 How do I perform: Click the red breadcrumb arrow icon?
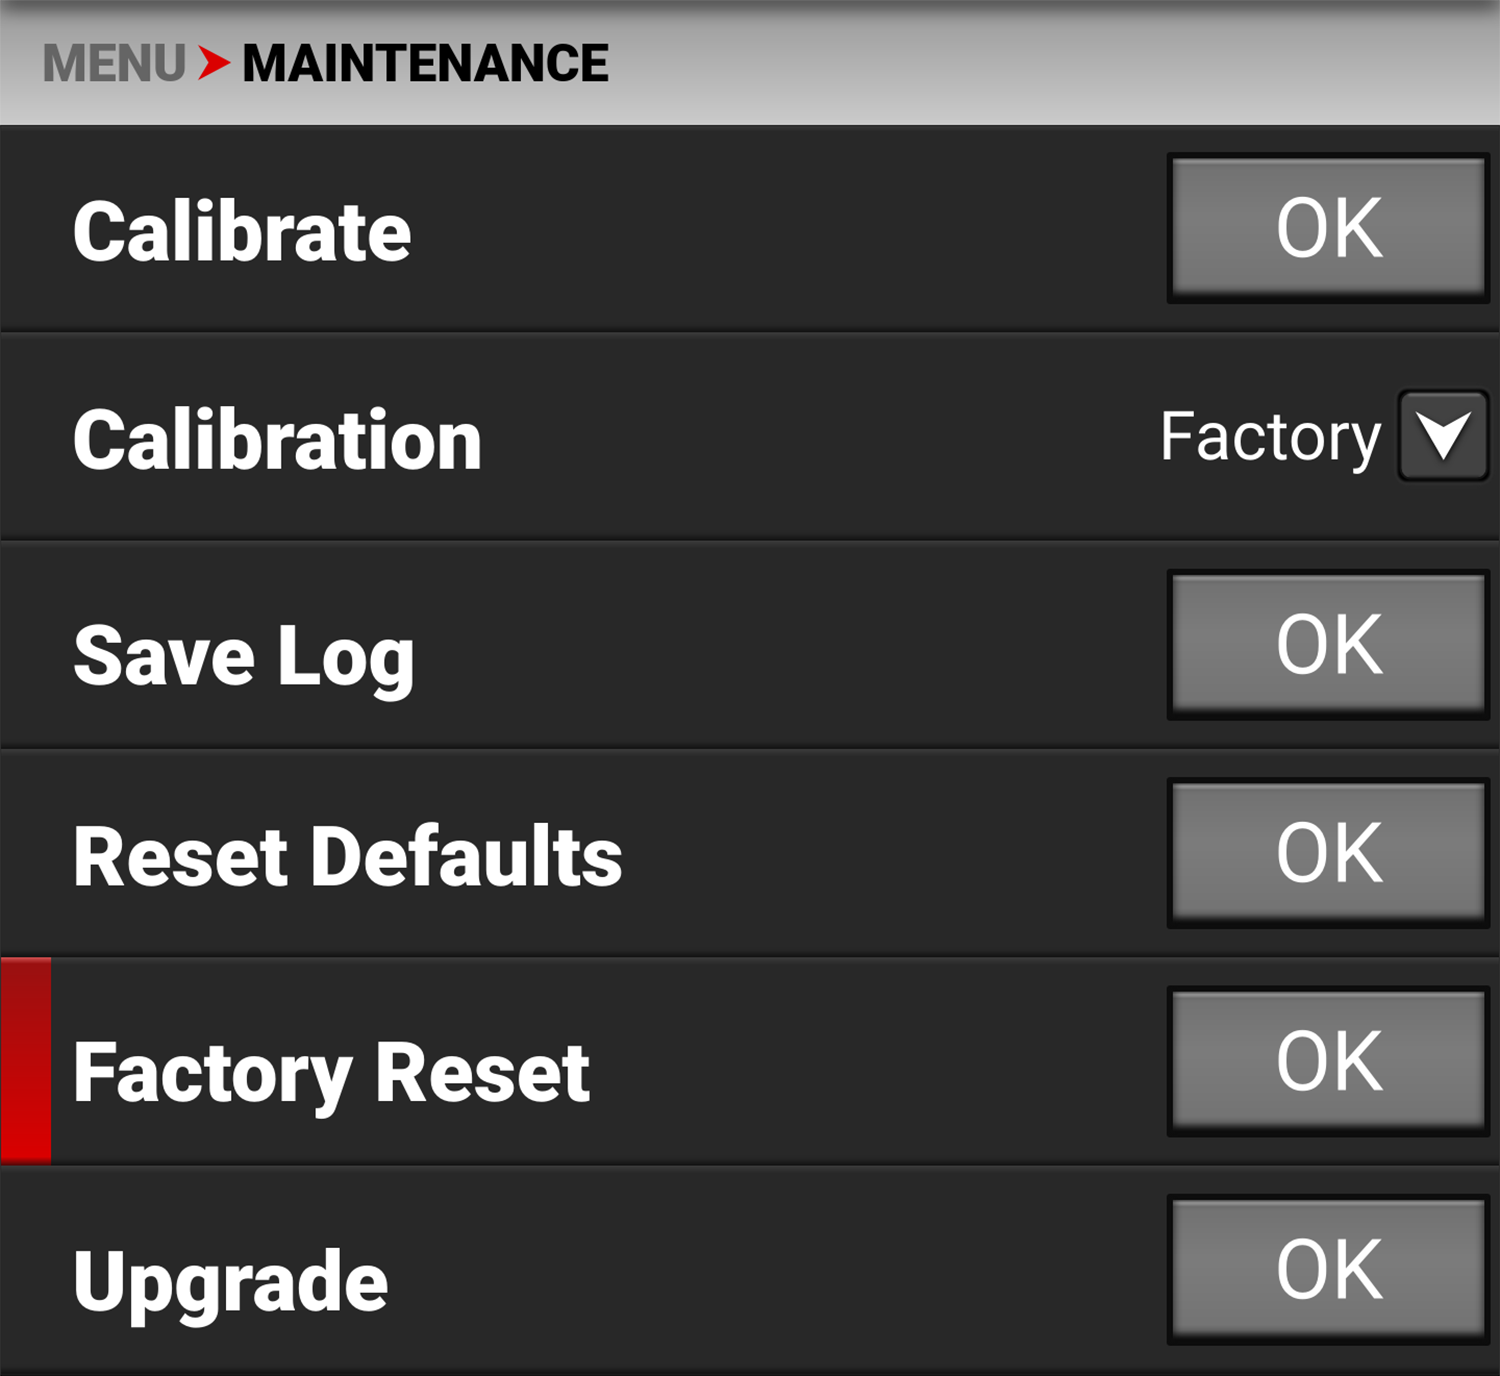coord(213,62)
